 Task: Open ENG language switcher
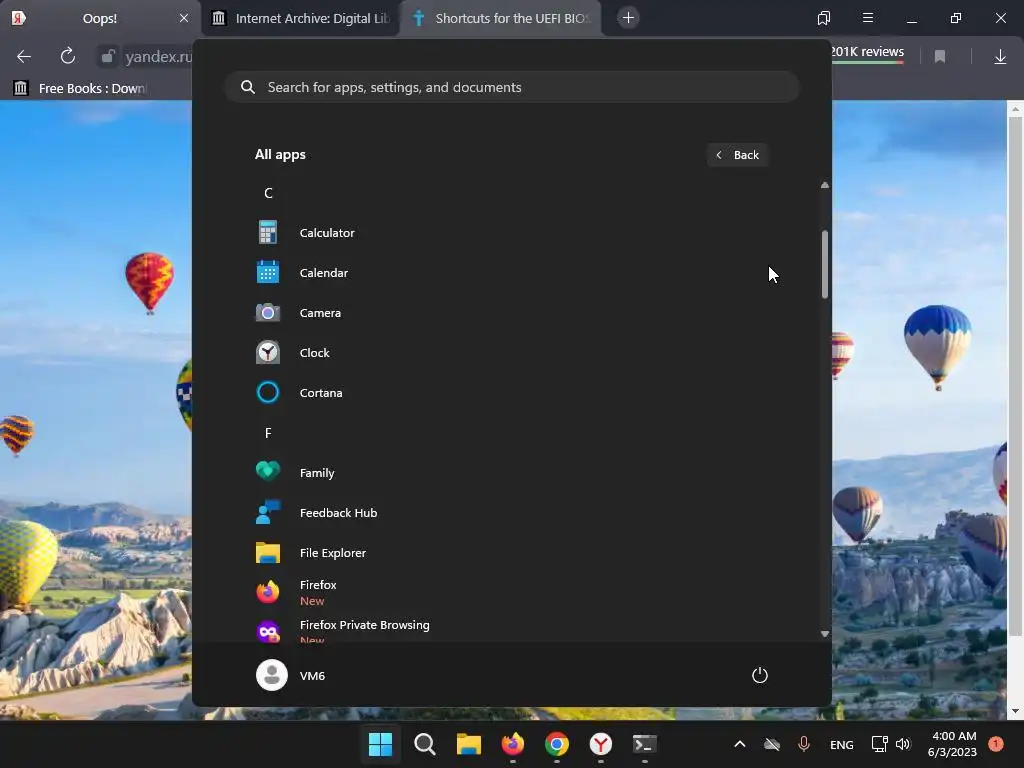[x=841, y=744]
